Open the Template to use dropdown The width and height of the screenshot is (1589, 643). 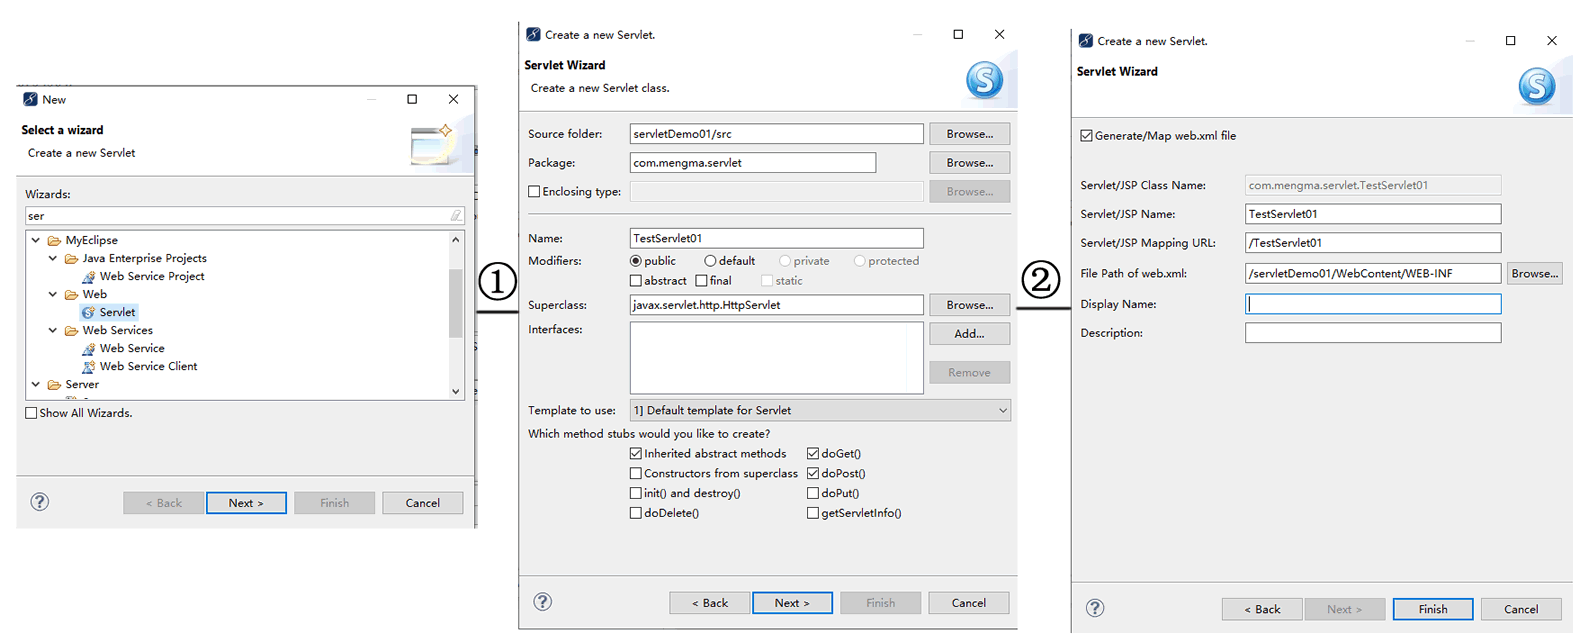pos(1002,411)
